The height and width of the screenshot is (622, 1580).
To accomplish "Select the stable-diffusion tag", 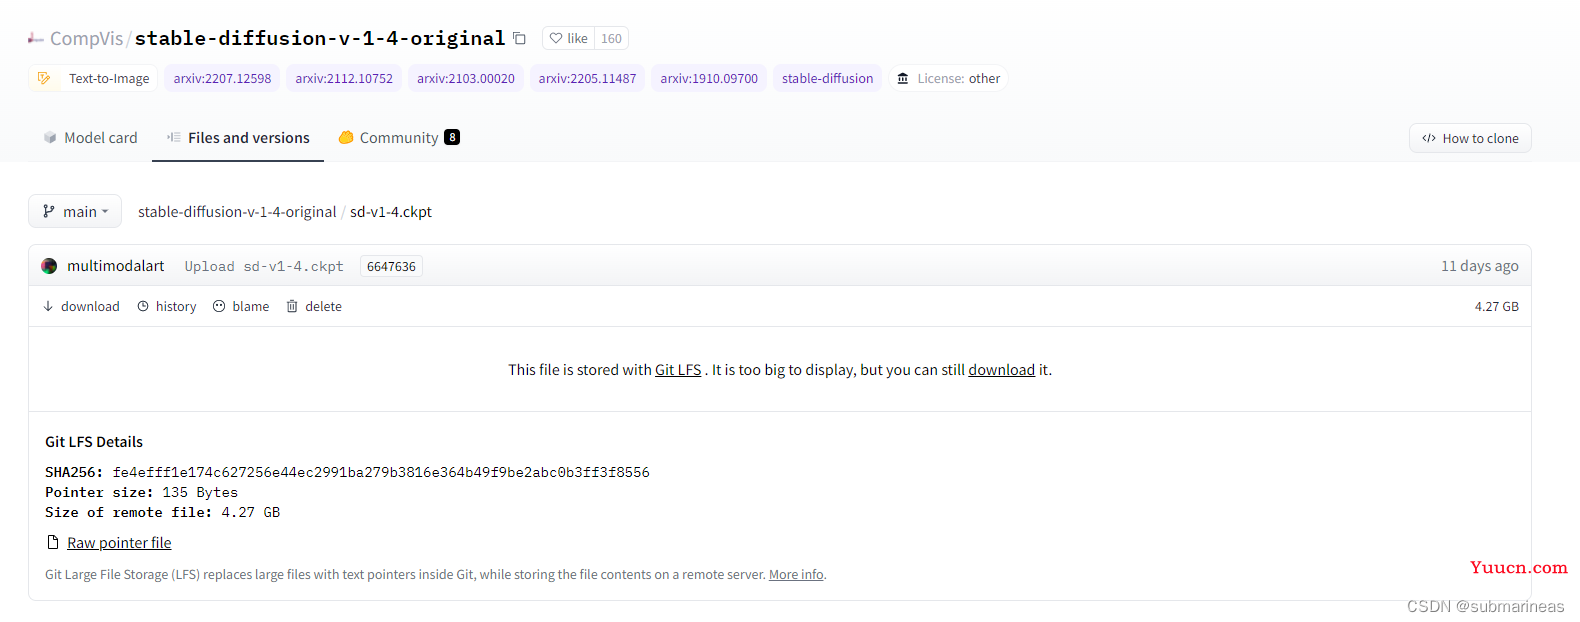I will coord(827,78).
